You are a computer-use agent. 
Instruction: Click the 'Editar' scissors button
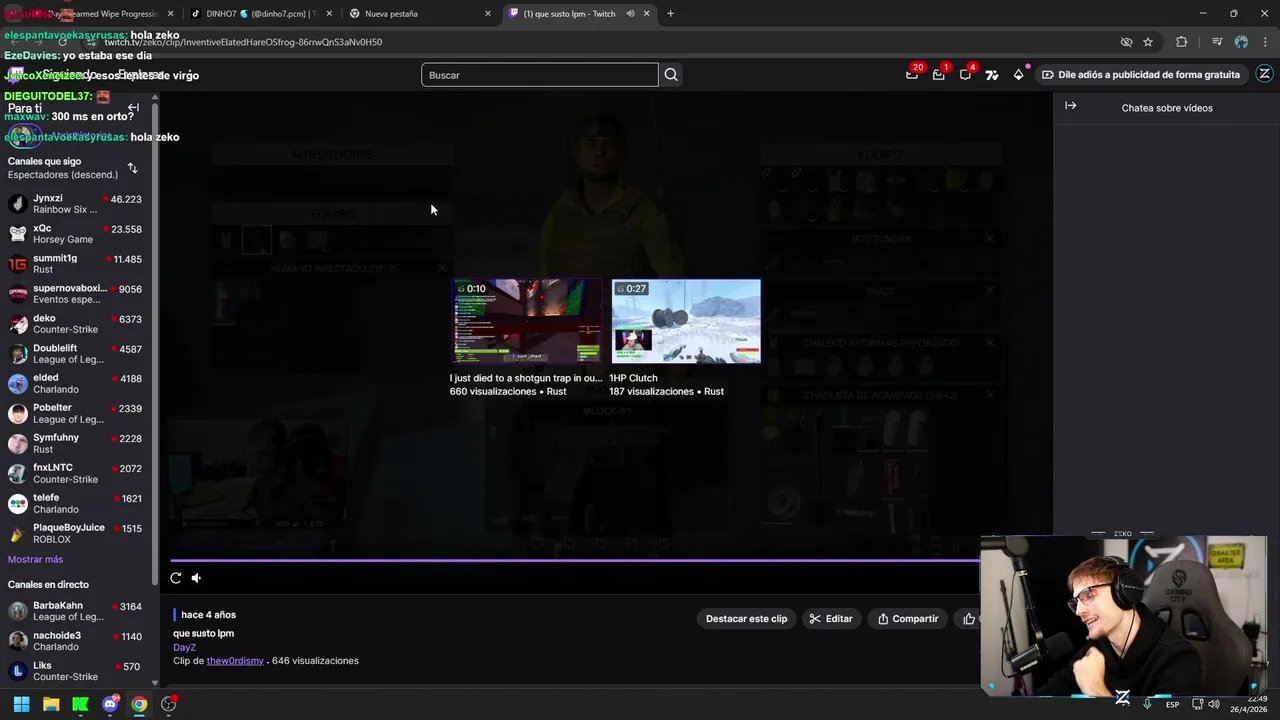click(831, 619)
